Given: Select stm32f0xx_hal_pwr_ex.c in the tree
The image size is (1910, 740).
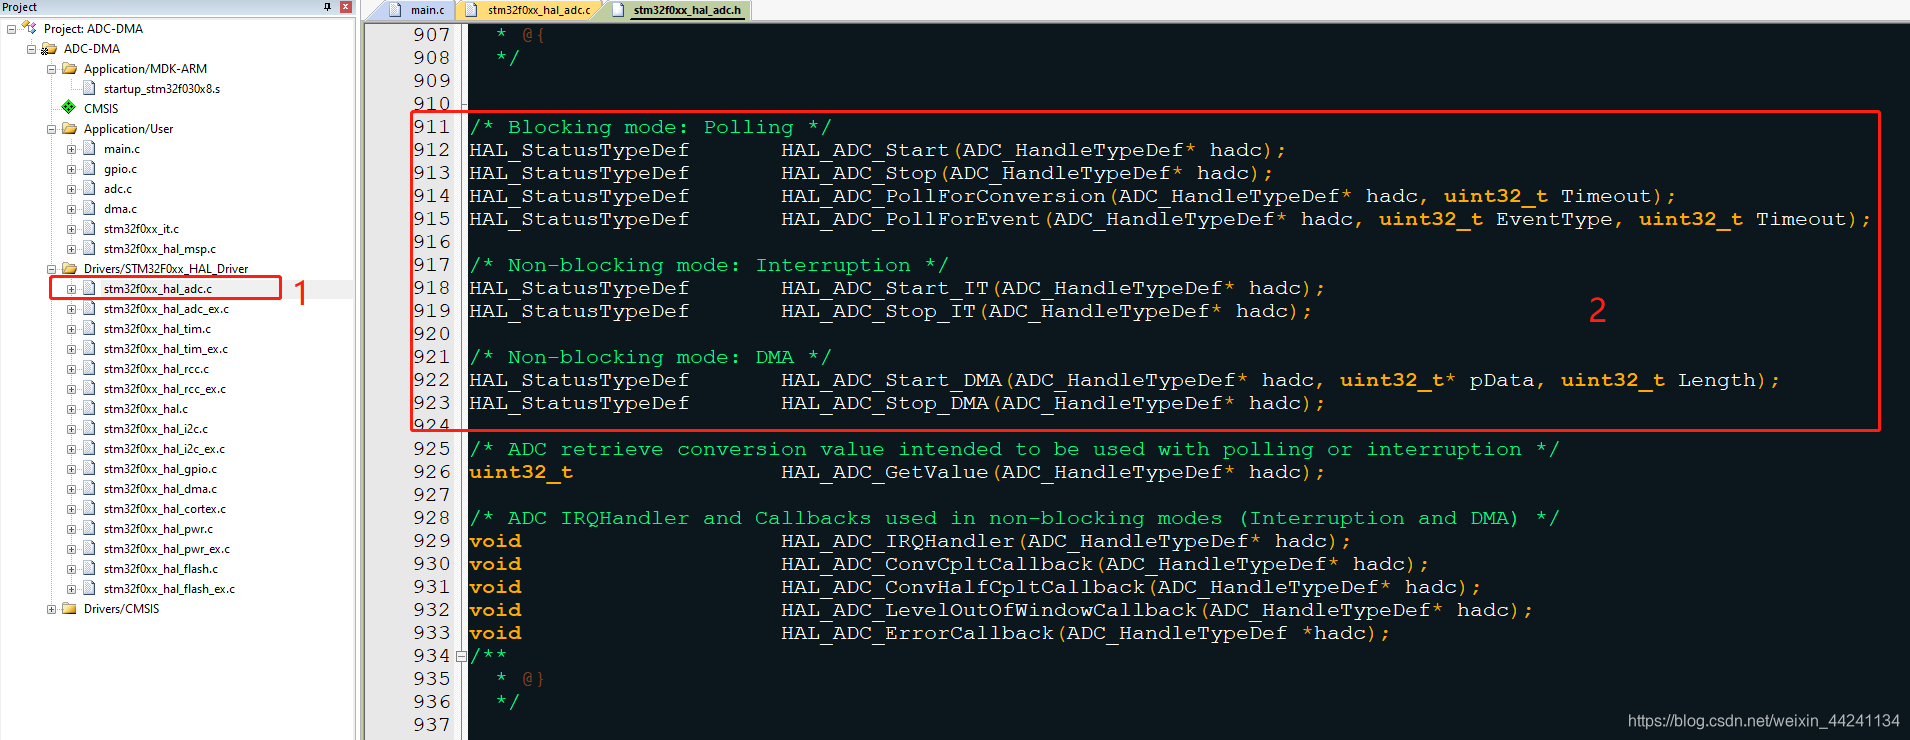Looking at the screenshot, I should [x=166, y=548].
